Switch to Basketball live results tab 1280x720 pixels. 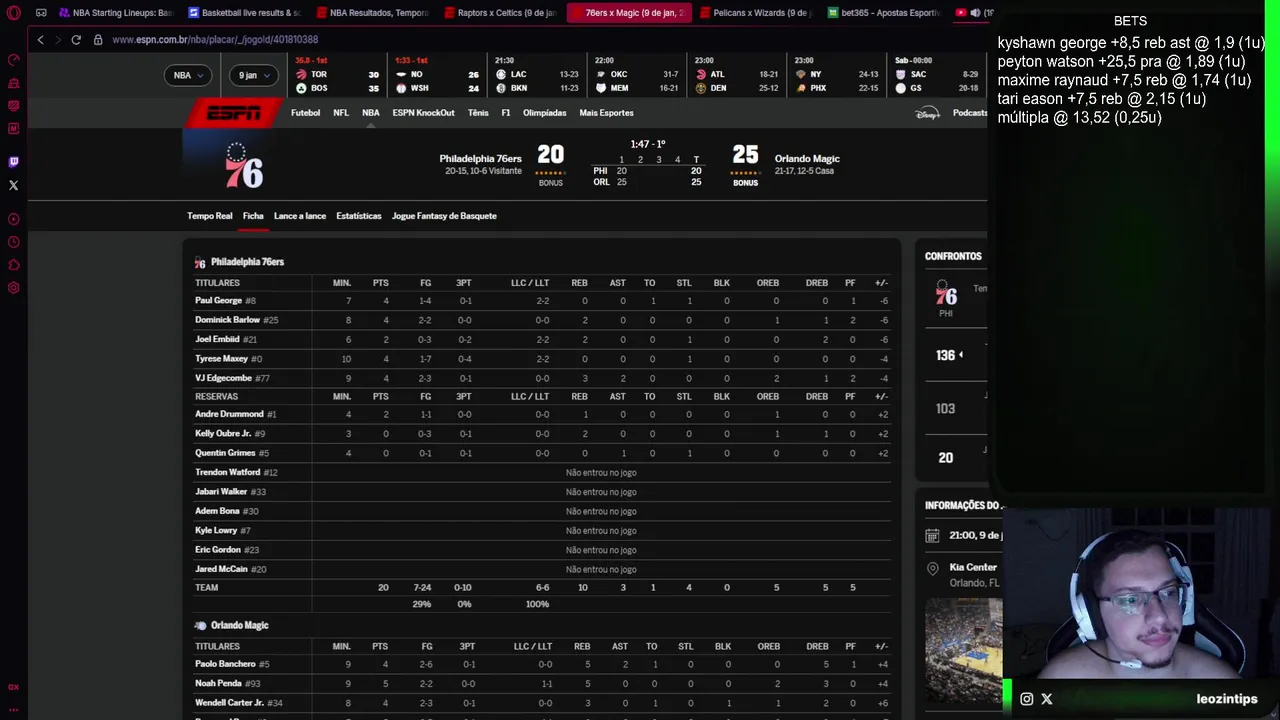coord(244,13)
